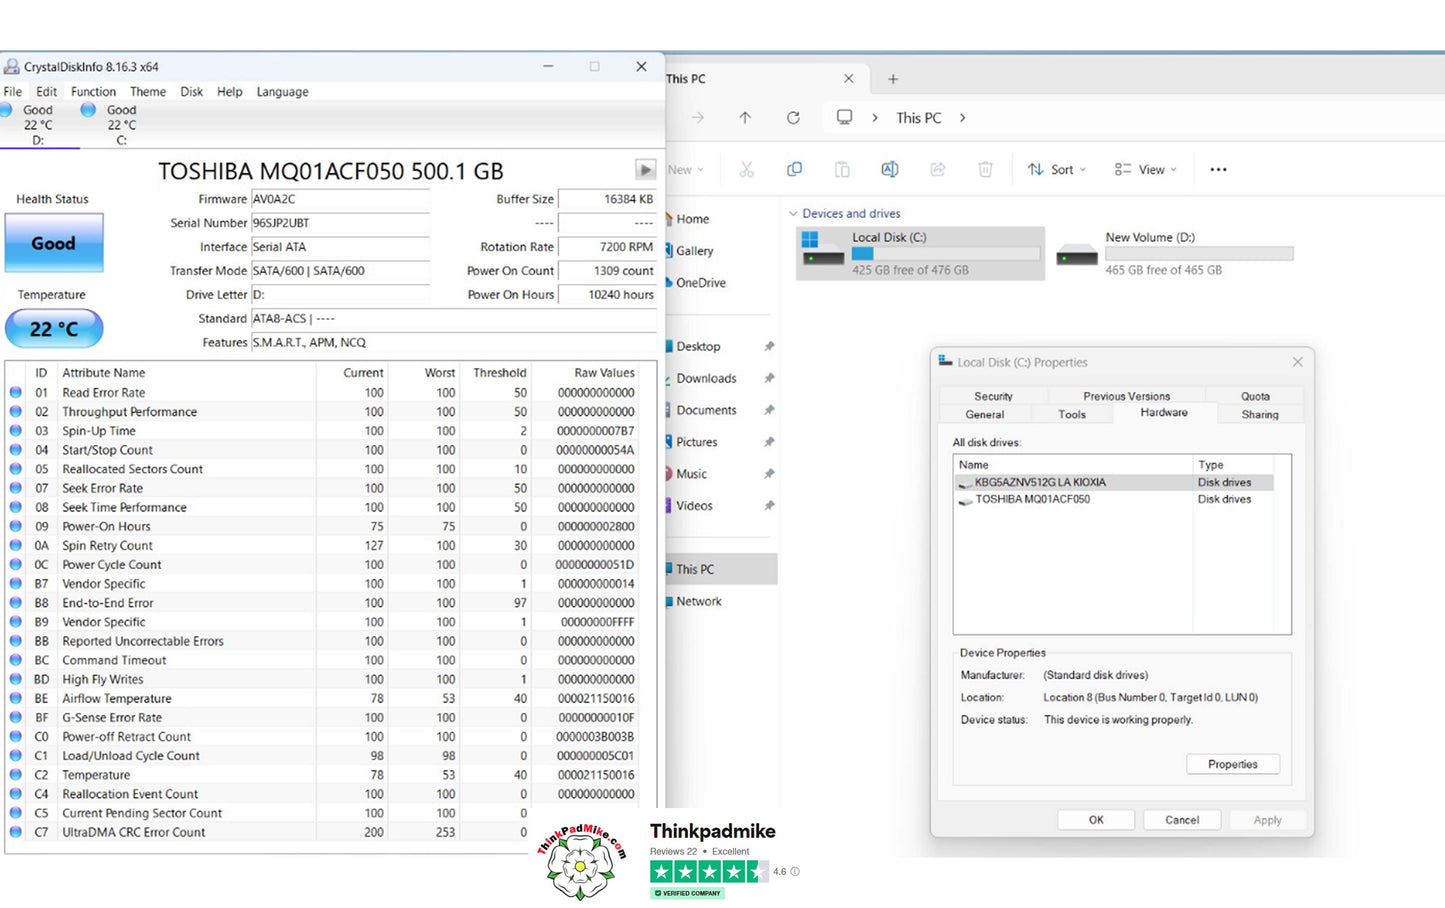The image size is (1445, 908).
Task: Select the C: disk status at top
Action: click(x=121, y=125)
